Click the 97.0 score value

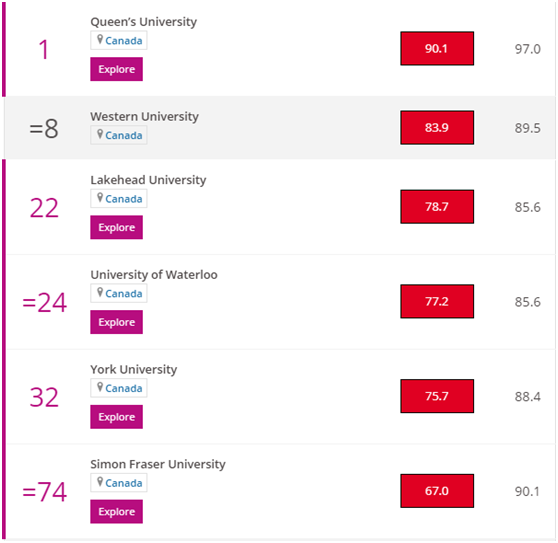coord(527,49)
